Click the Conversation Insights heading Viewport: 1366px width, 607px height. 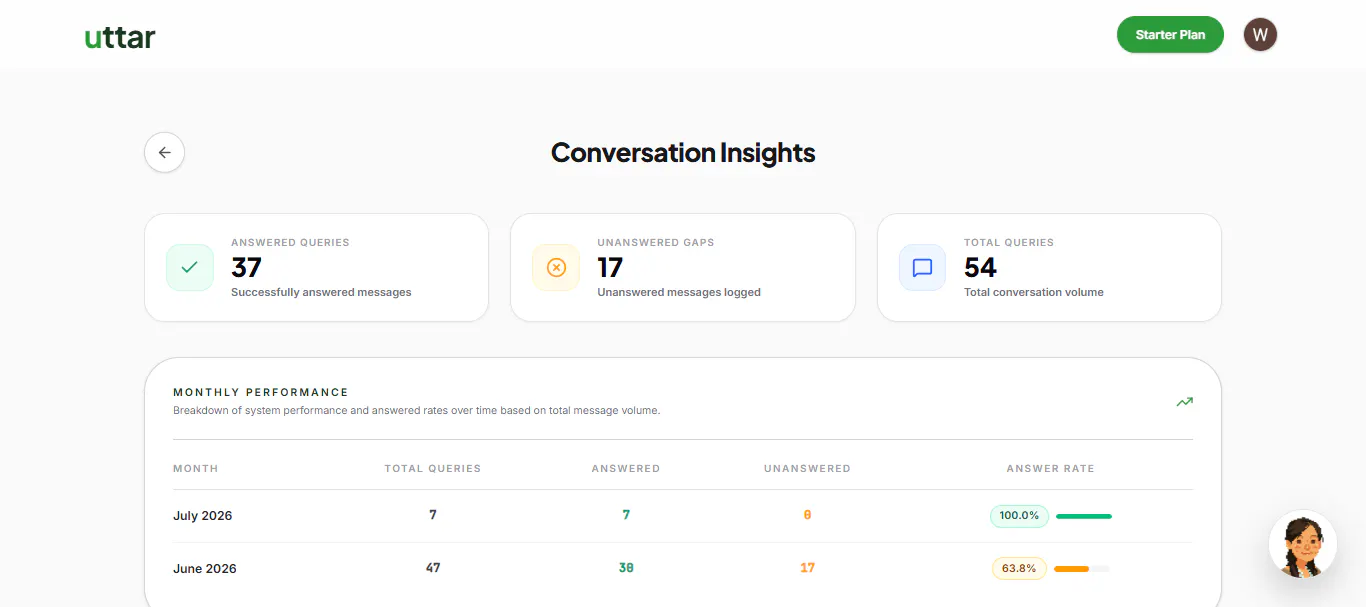pyautogui.click(x=683, y=153)
